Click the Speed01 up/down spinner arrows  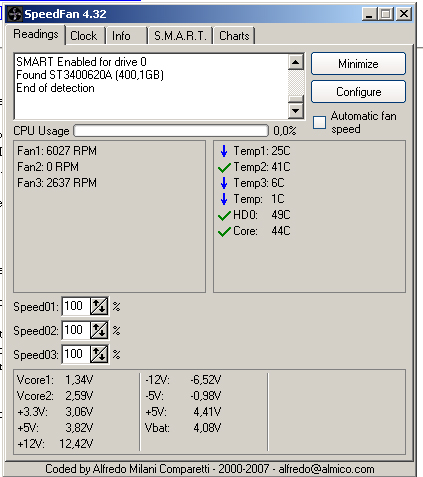click(99, 306)
